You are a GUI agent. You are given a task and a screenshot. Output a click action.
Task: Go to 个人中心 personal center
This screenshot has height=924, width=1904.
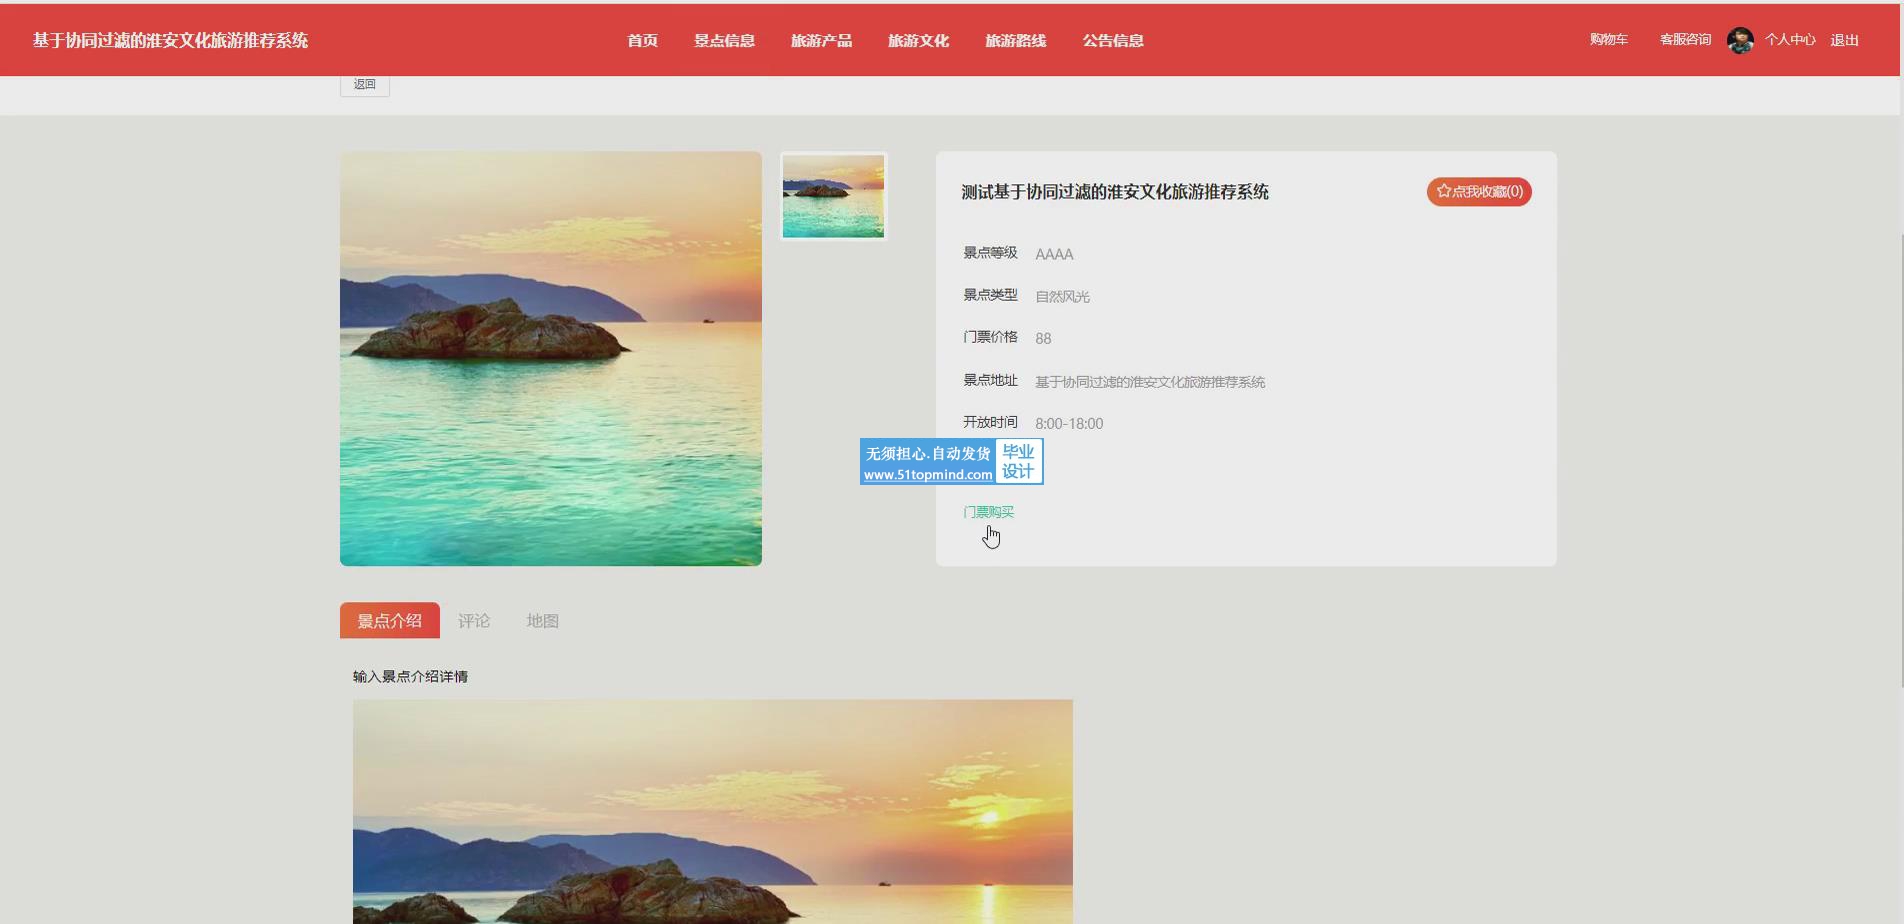point(1790,39)
